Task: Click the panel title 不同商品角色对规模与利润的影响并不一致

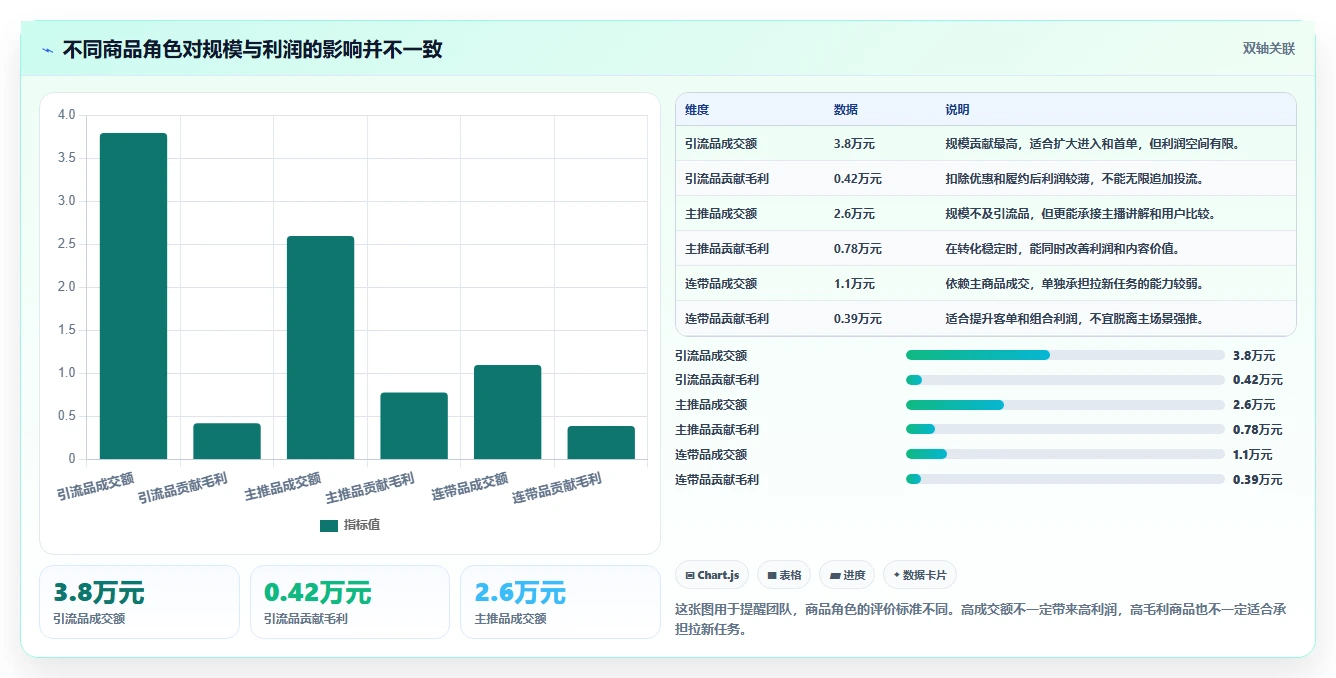Action: click(252, 50)
